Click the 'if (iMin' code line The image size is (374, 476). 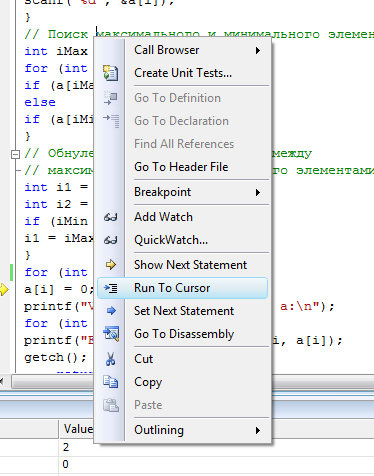pyautogui.click(x=56, y=221)
